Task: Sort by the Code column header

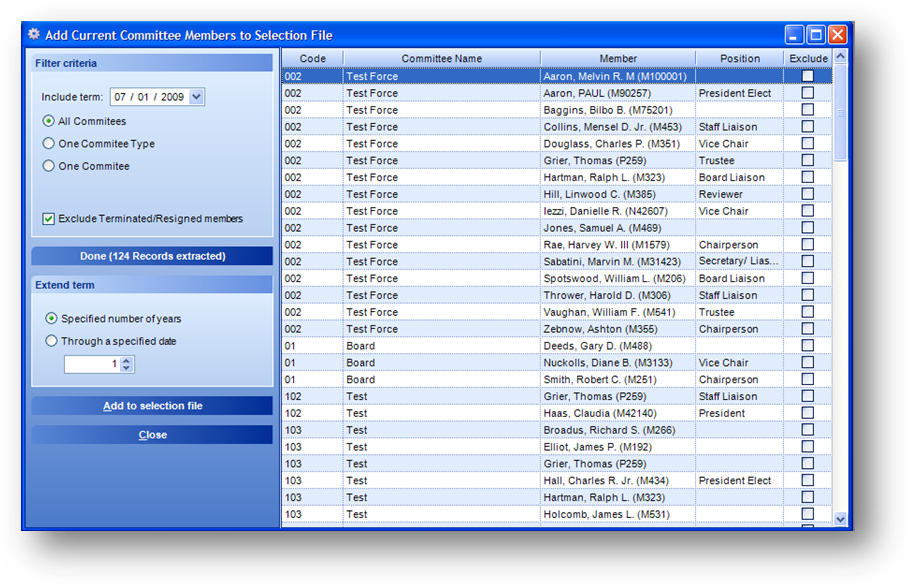Action: pyautogui.click(x=312, y=59)
